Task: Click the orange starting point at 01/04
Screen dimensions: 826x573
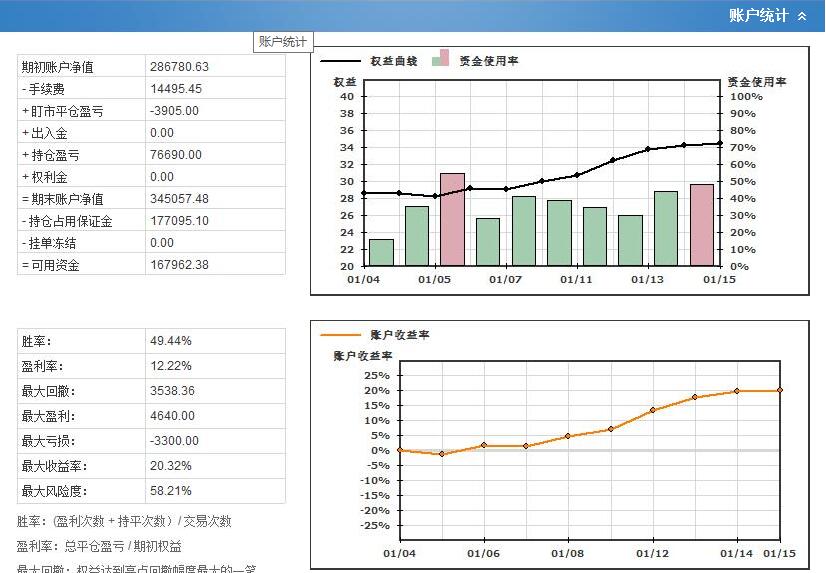Action: pyautogui.click(x=399, y=450)
